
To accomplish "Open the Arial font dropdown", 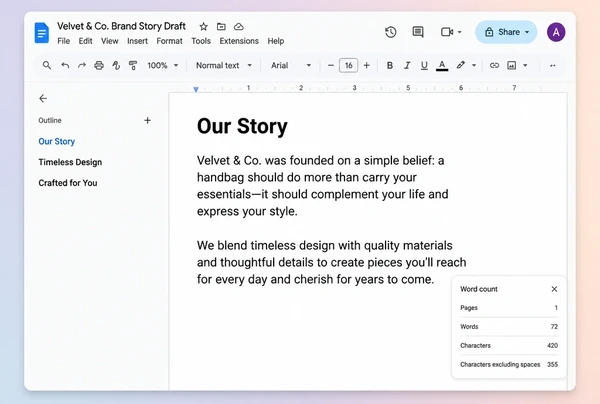I will tap(291, 65).
